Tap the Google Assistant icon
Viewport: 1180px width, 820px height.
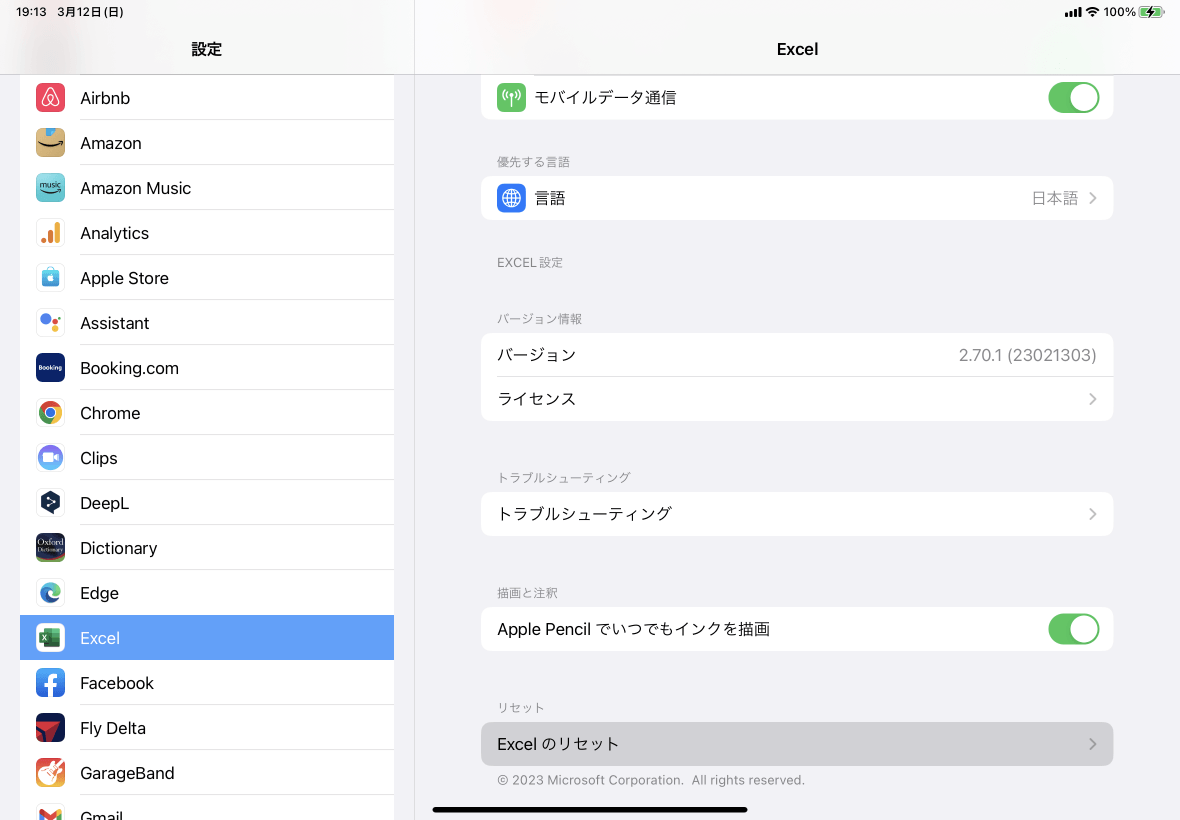tap(50, 323)
